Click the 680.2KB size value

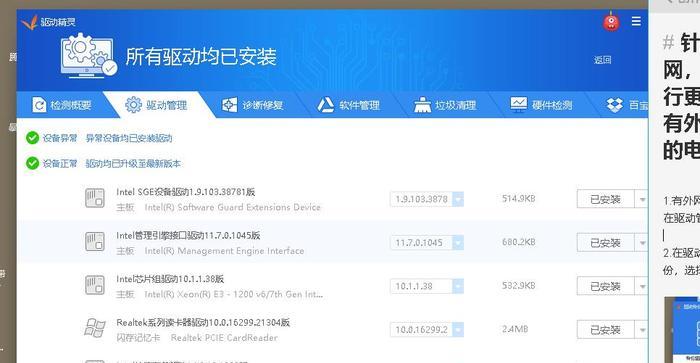pos(518,242)
